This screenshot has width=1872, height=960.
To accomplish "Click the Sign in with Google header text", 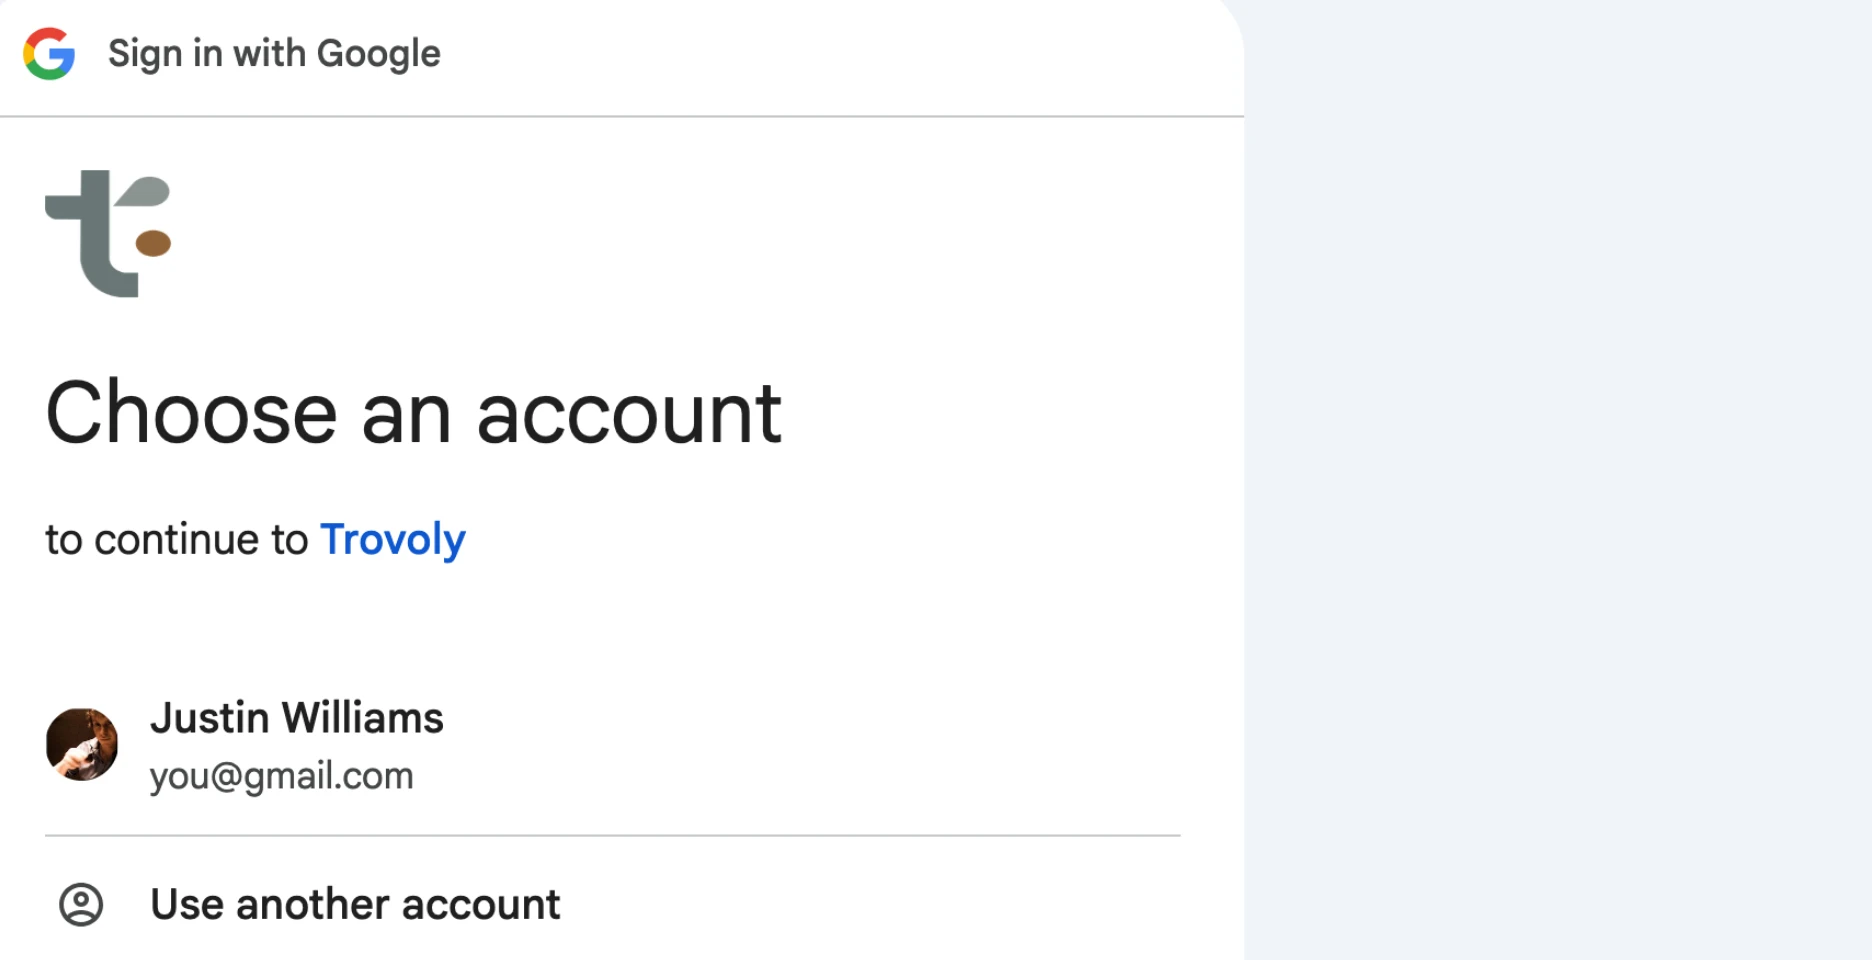I will (x=274, y=53).
